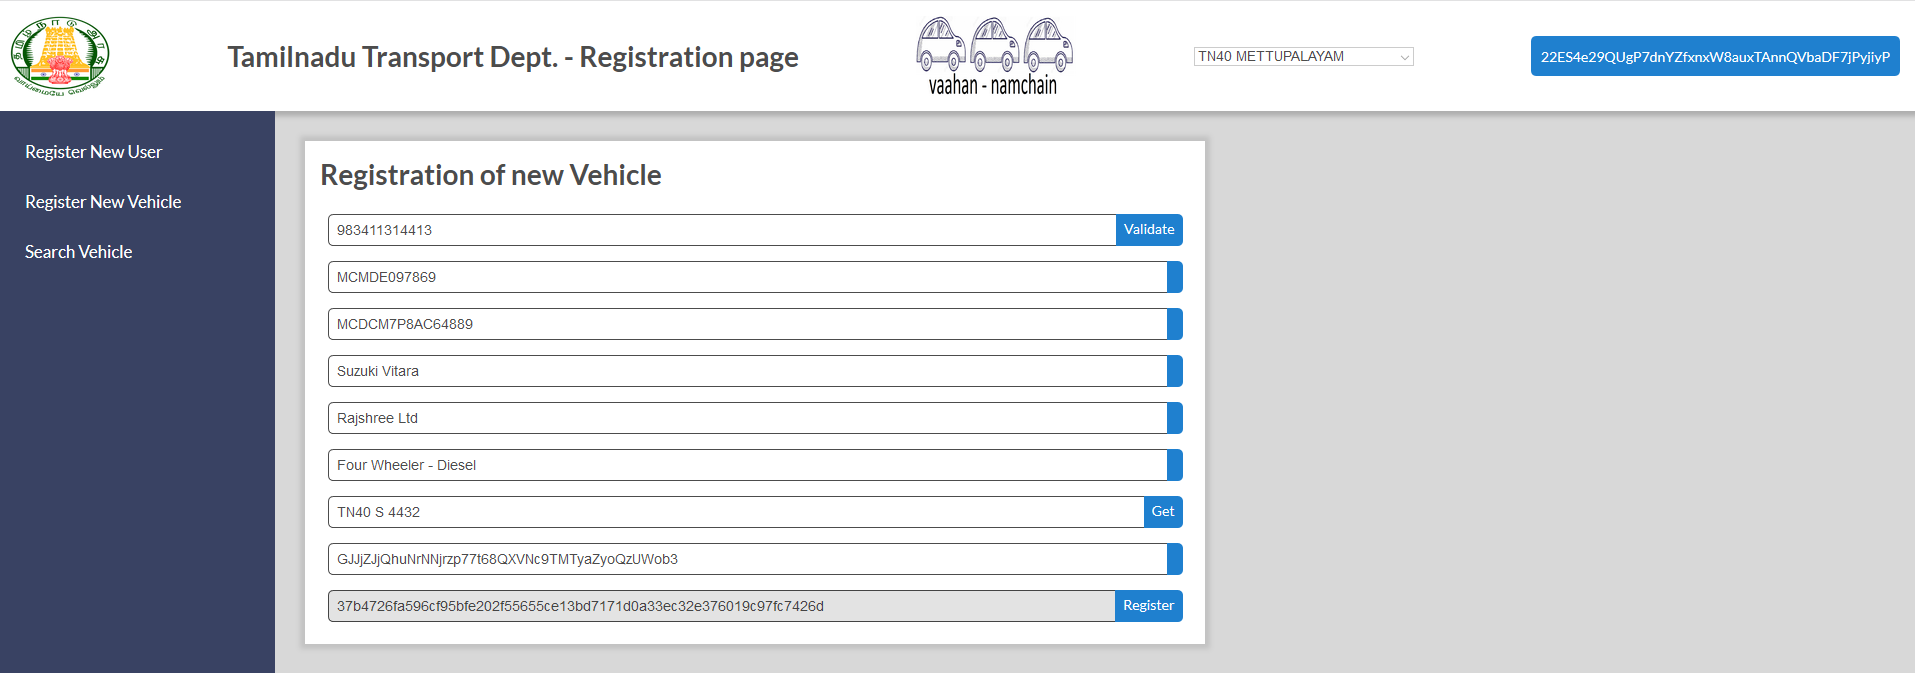Viewport: 1915px width, 673px height.
Task: Open Register New Vehicle page
Action: (x=103, y=202)
